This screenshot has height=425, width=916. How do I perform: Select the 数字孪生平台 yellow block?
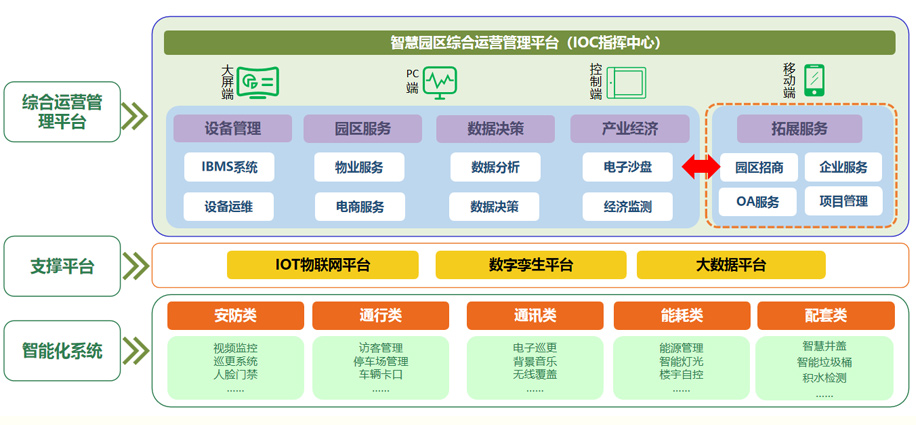531,265
